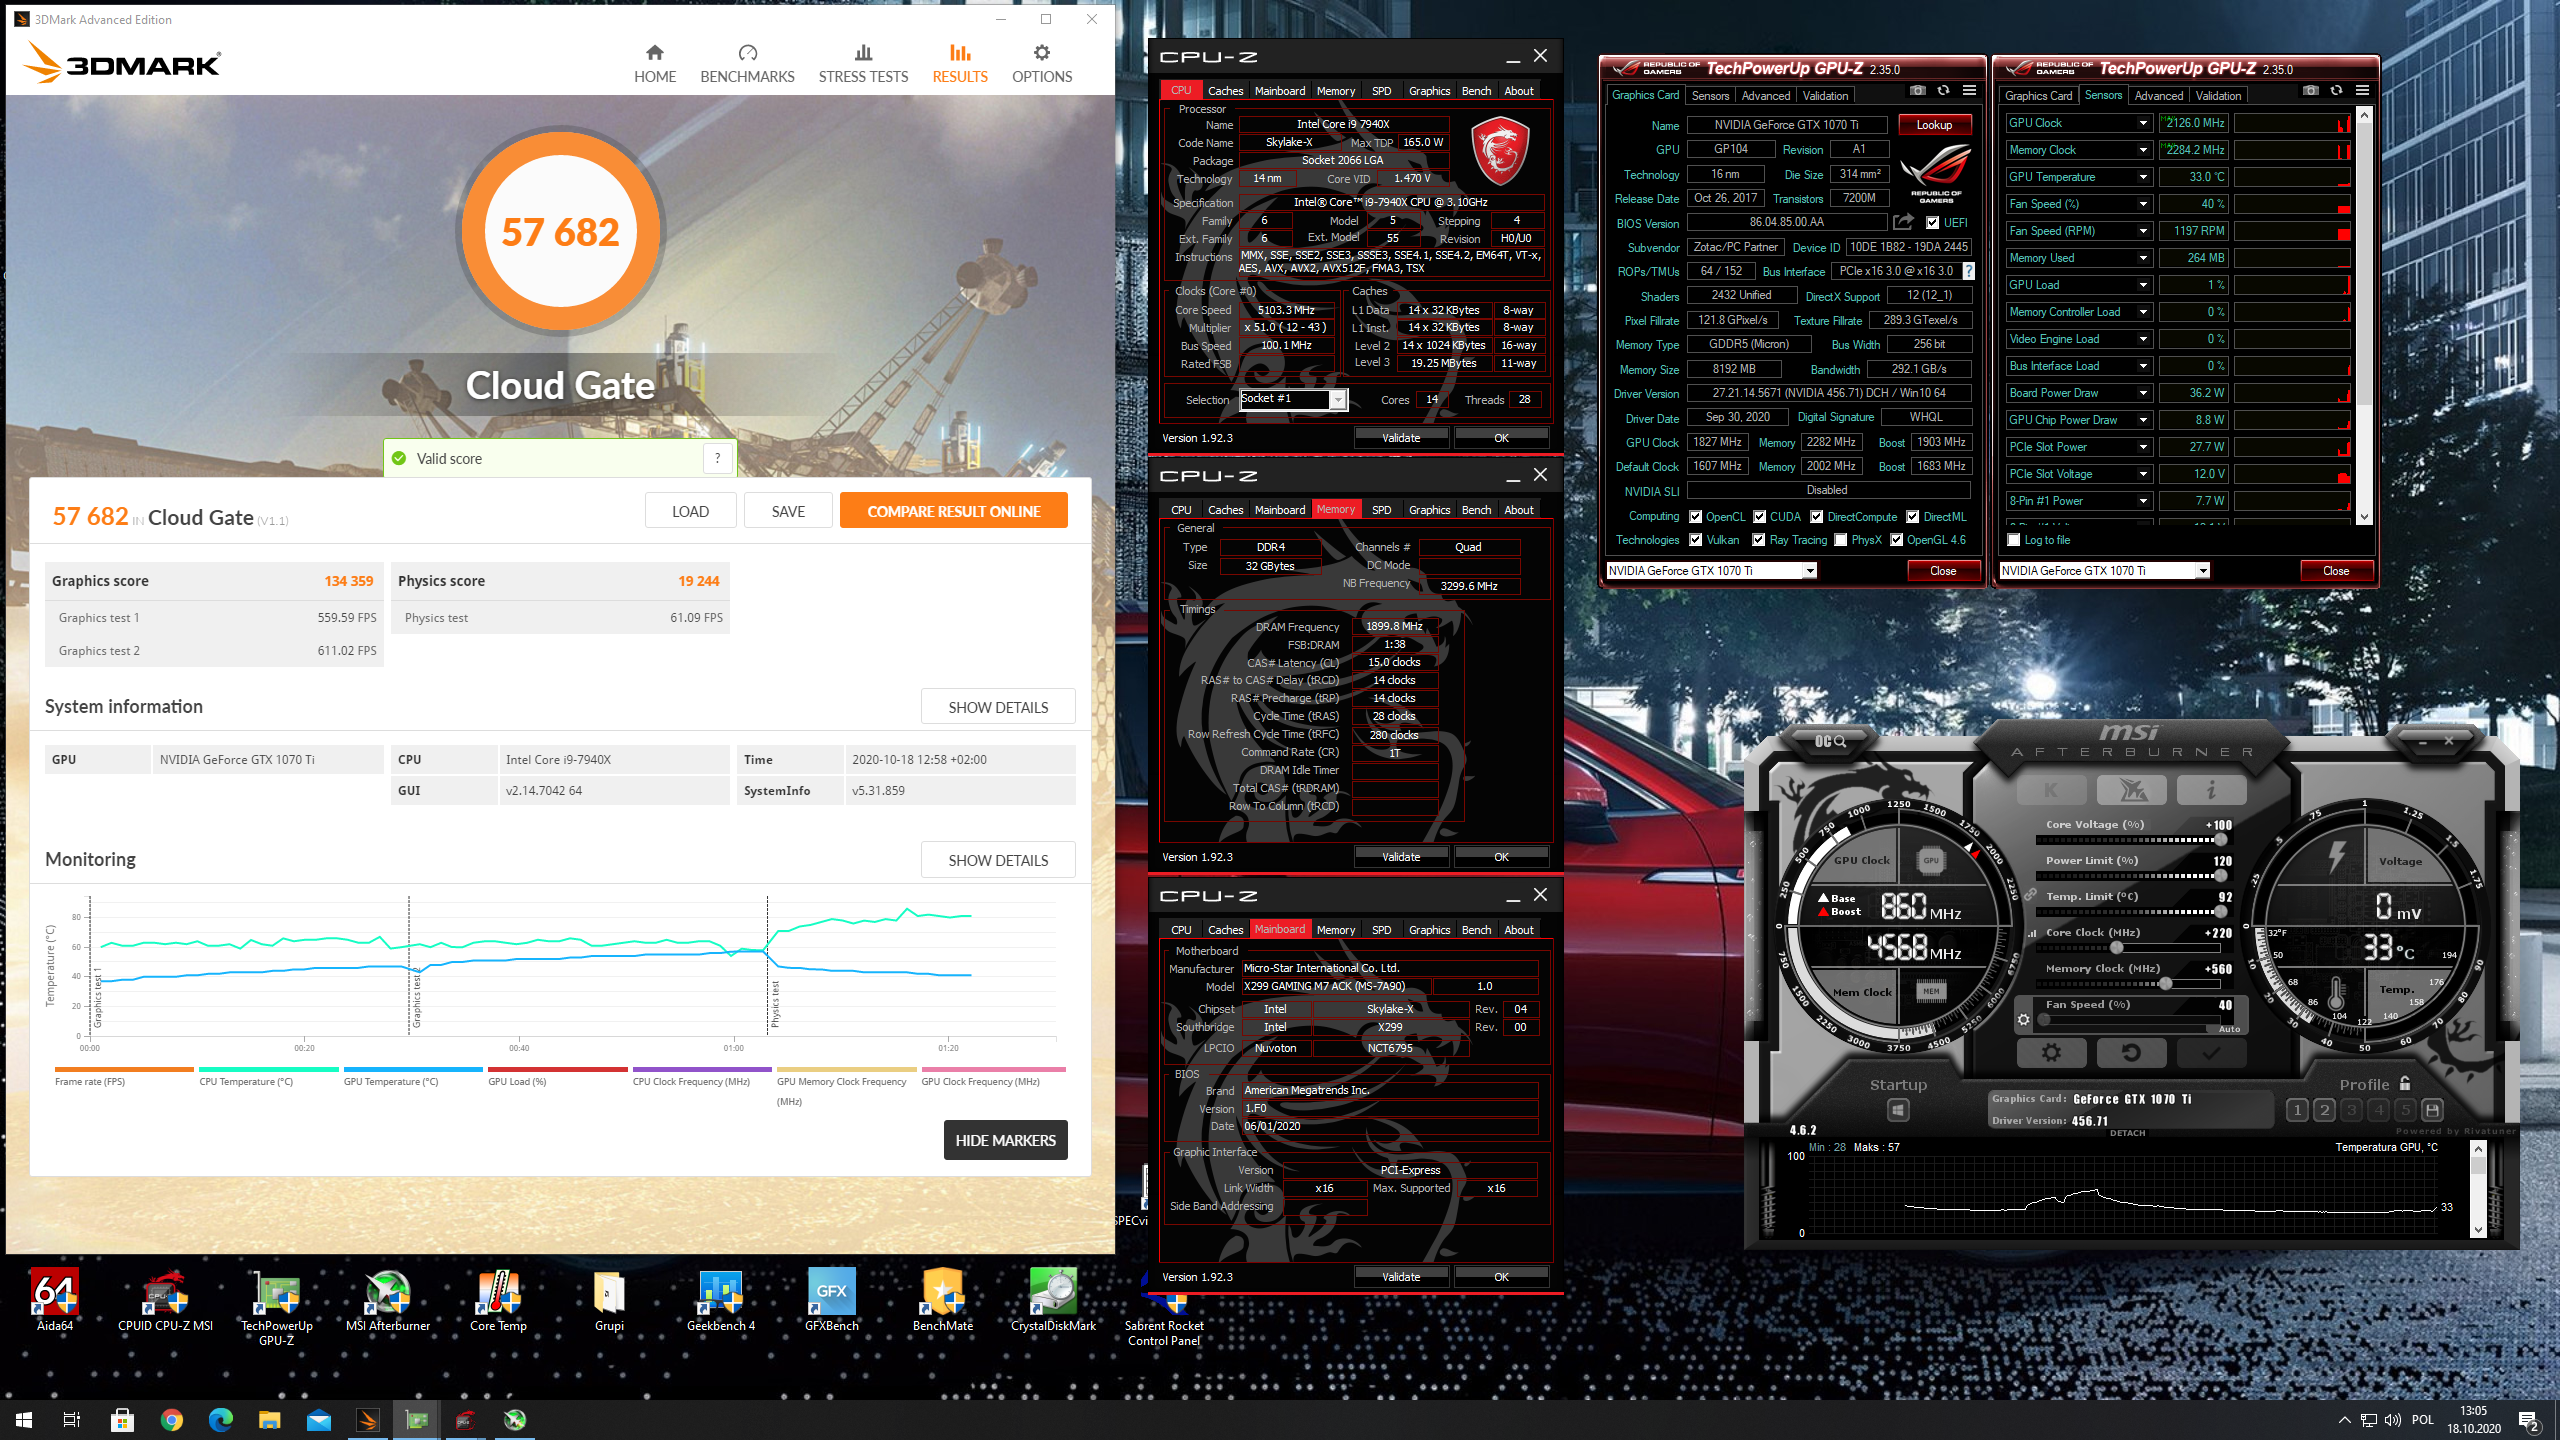Click Afterburner save profile floppy icon

[2432, 1110]
